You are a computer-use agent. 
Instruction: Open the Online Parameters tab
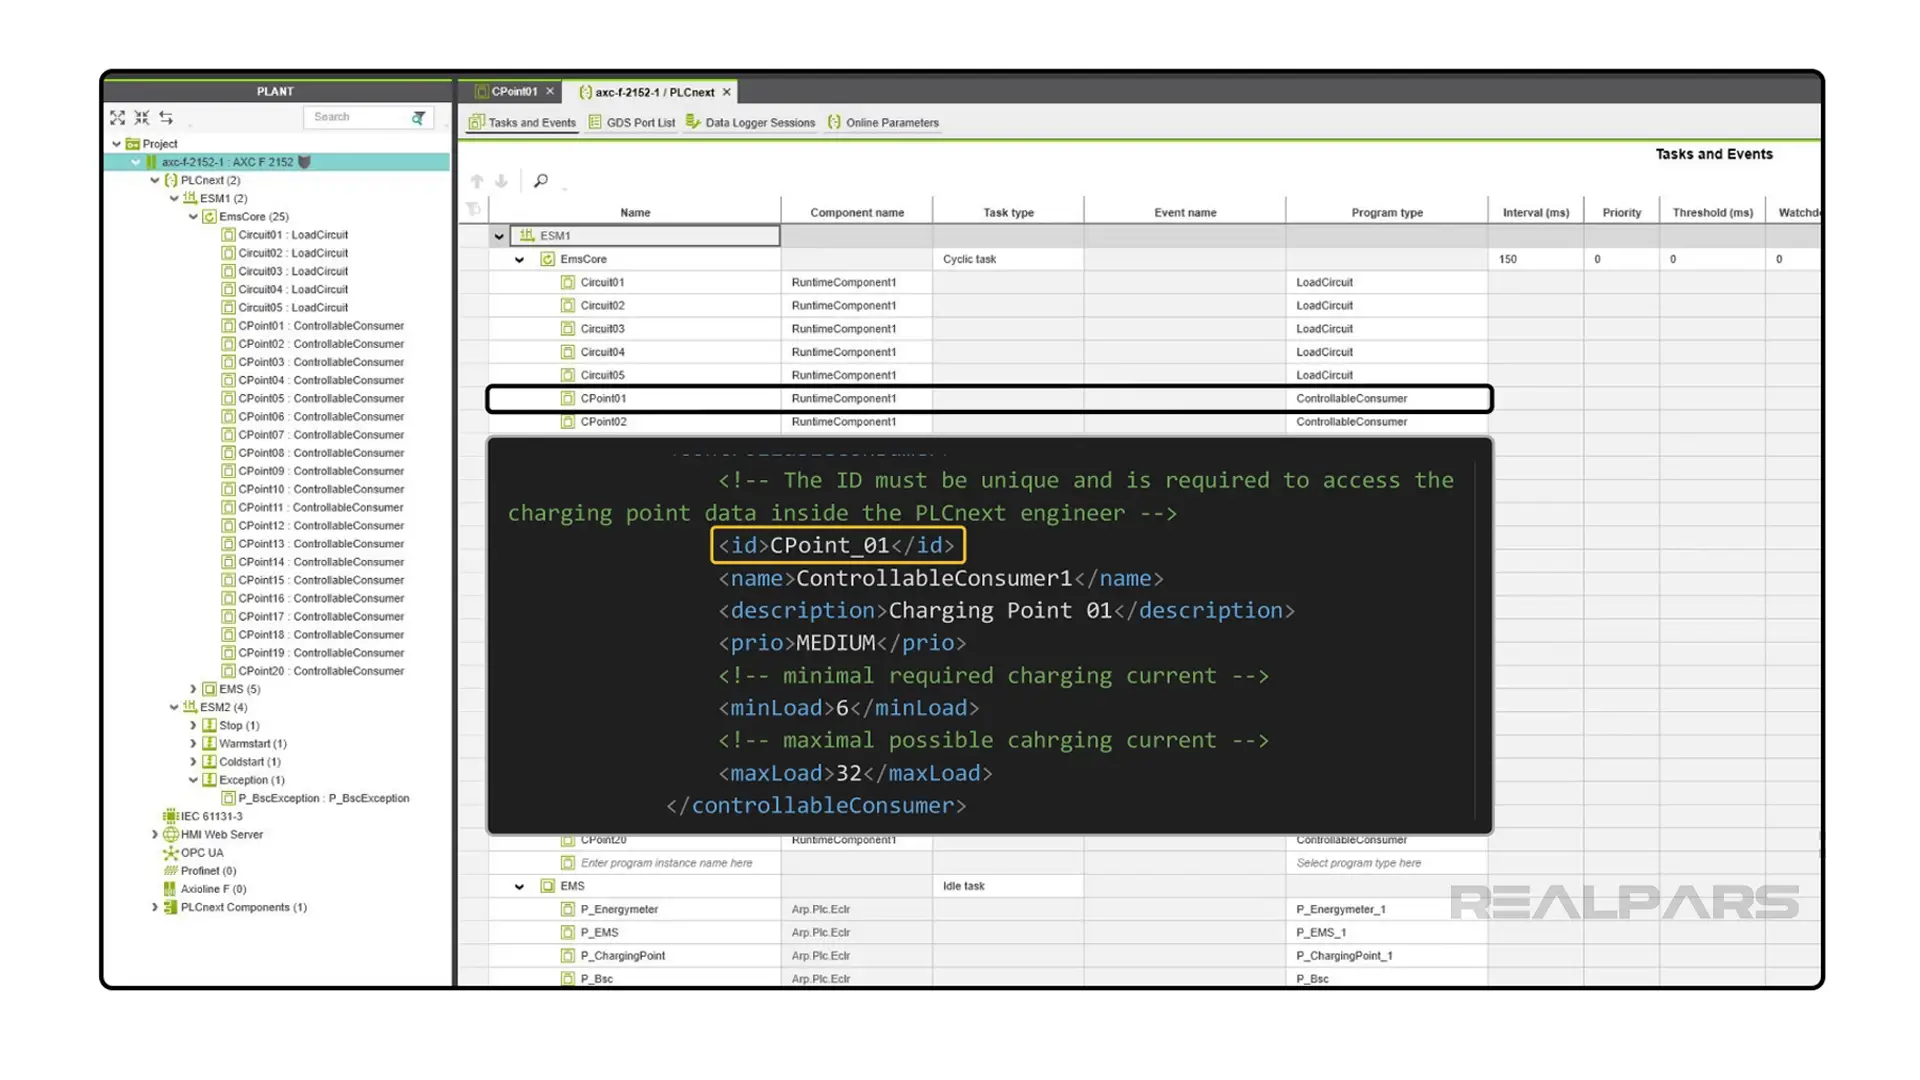point(883,123)
